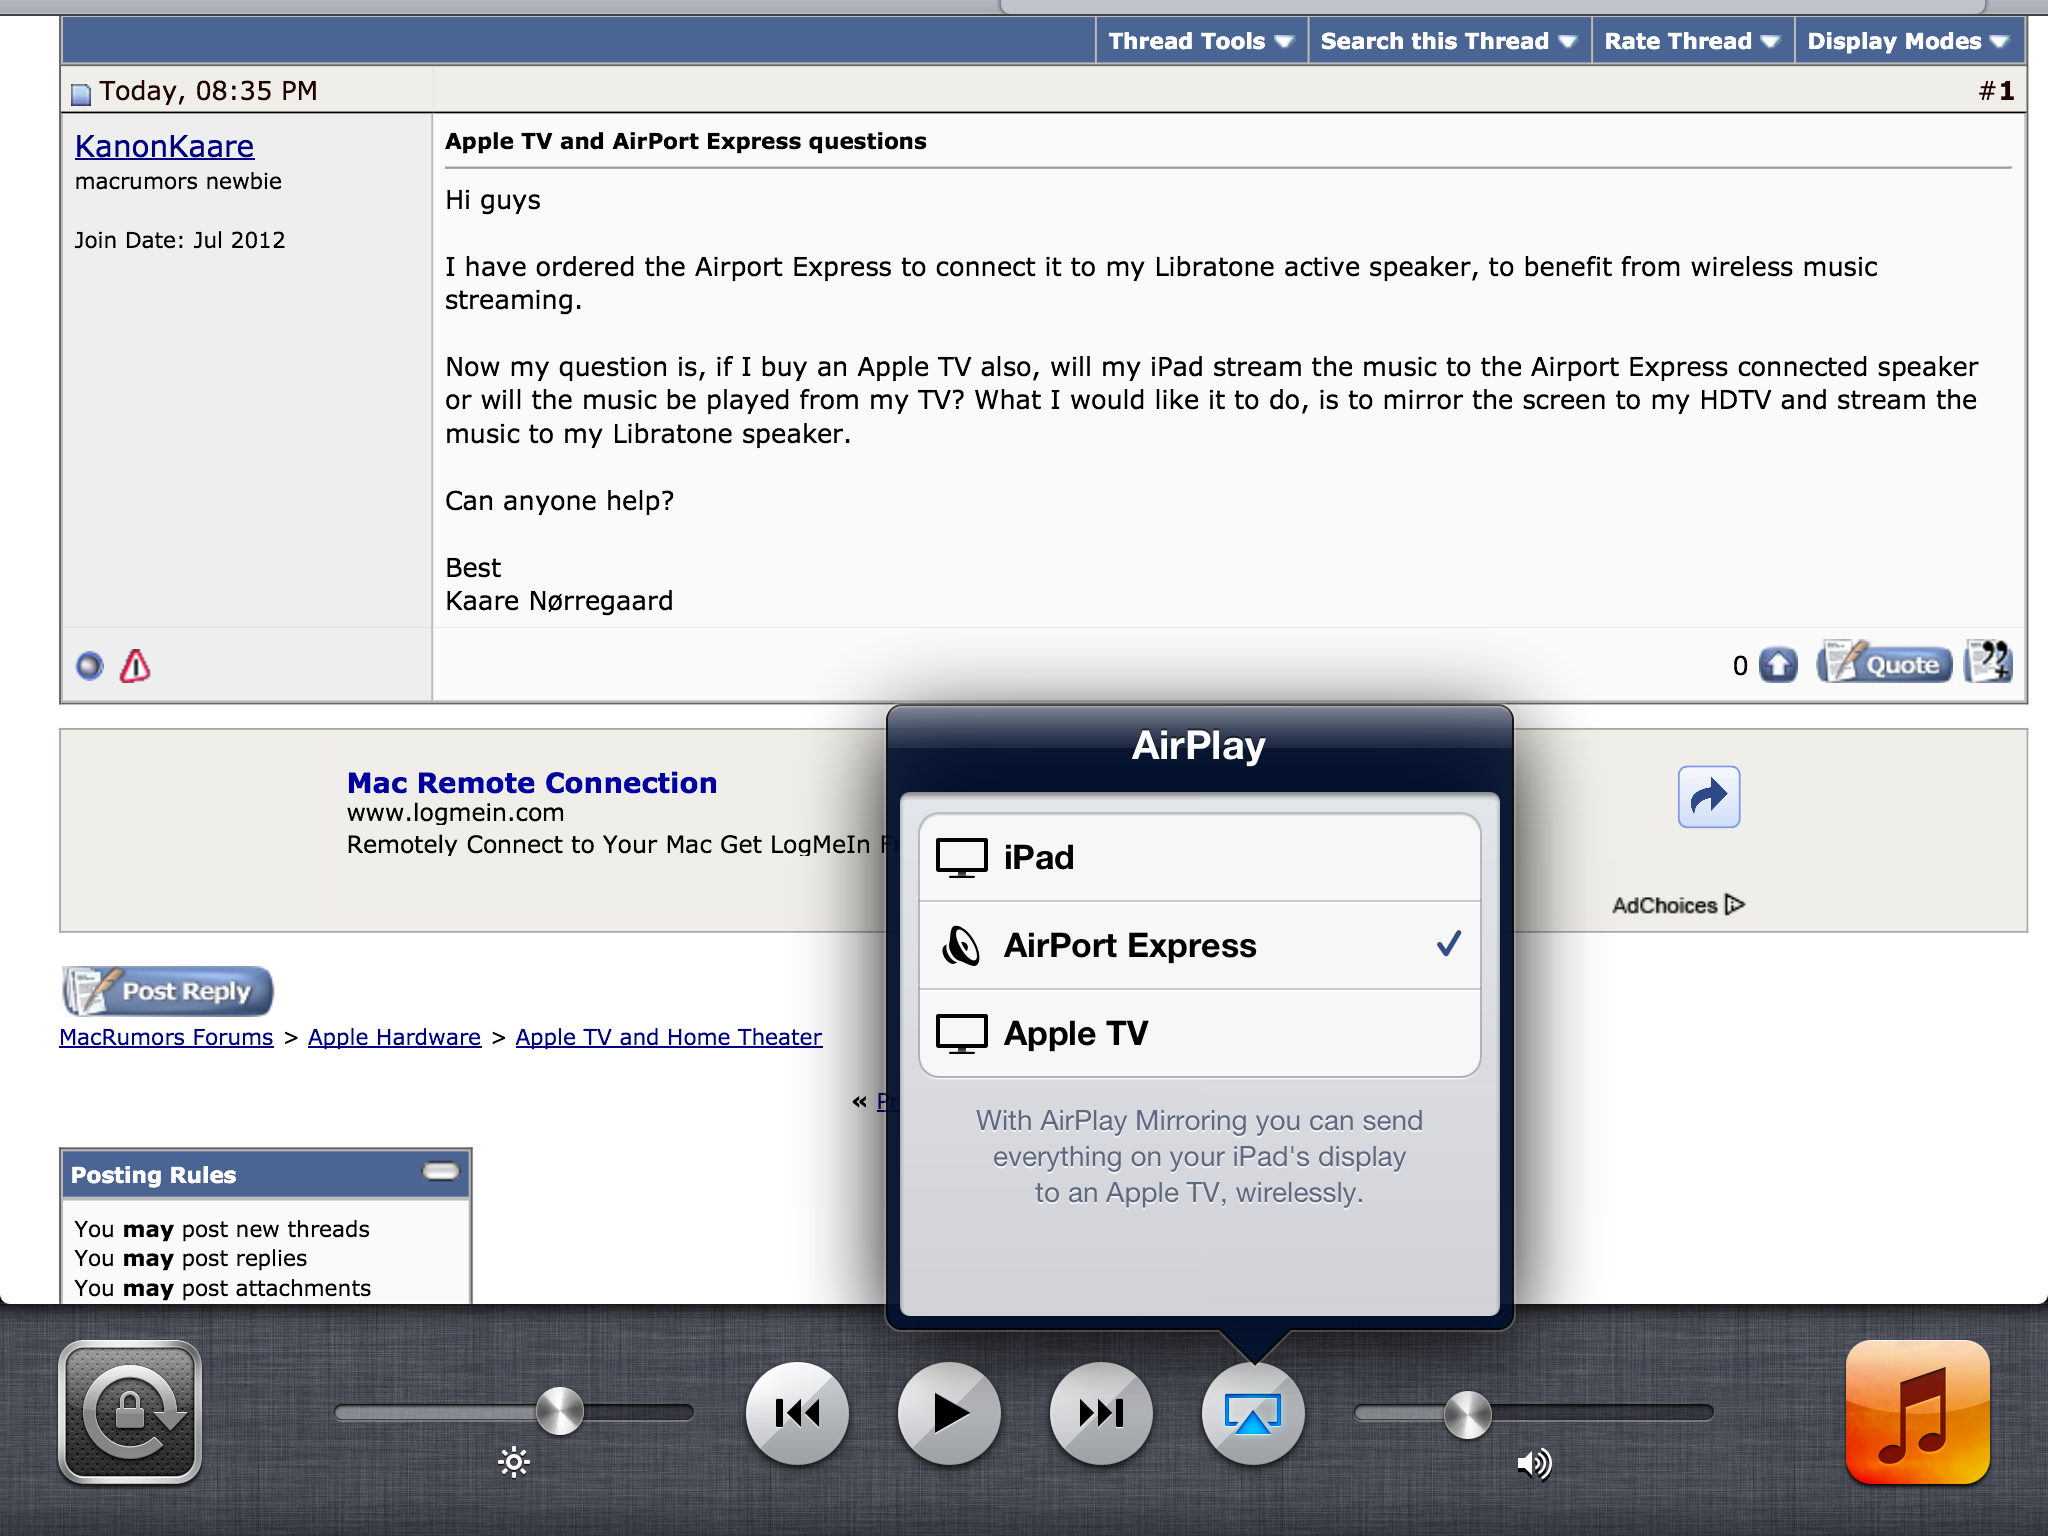Open the Mac Remote Connection ad
Viewport: 2048px width, 1536px height.
point(532,783)
